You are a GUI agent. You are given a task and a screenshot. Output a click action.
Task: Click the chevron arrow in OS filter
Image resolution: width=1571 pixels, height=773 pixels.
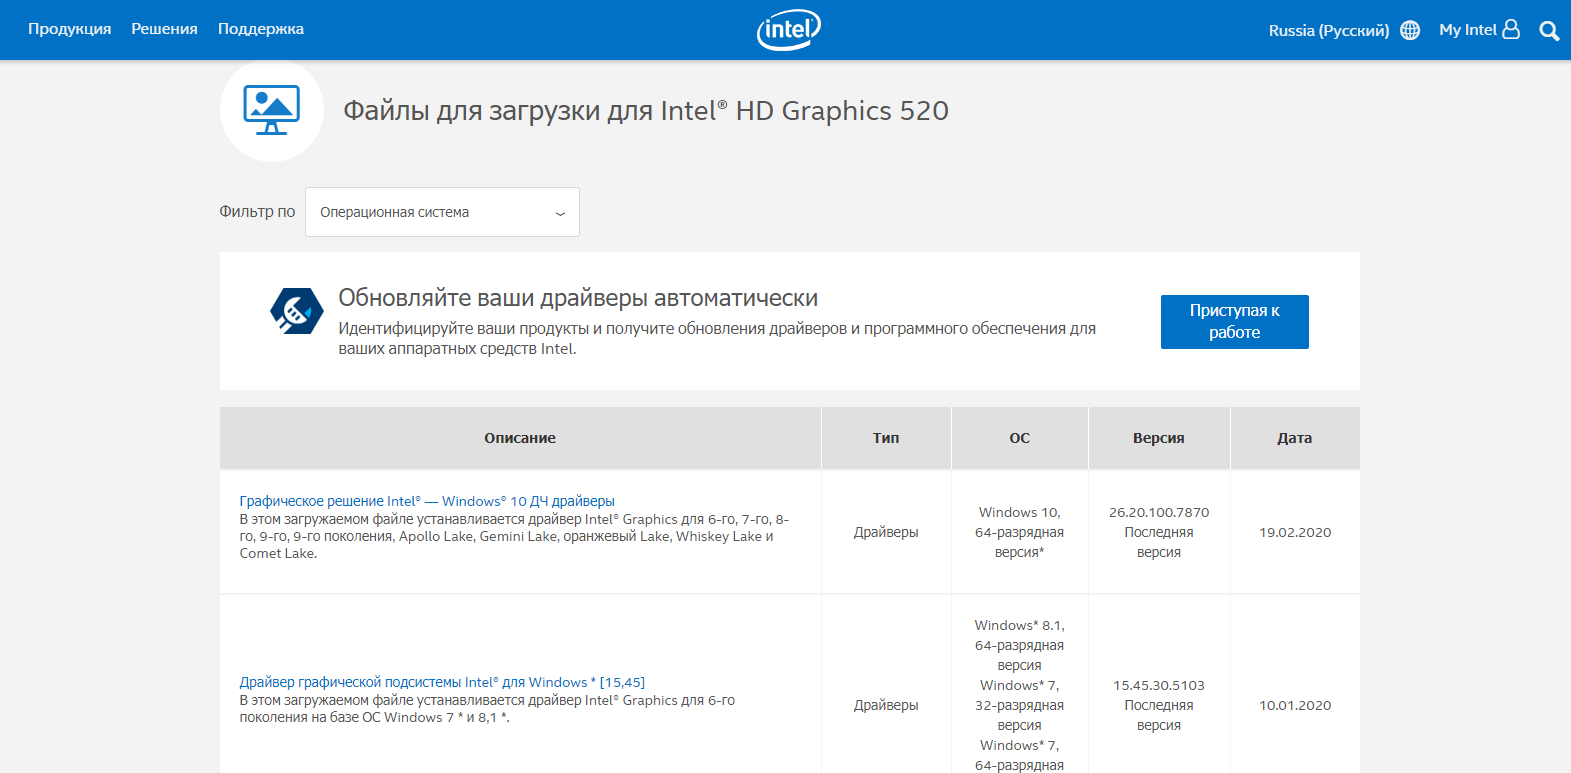click(x=560, y=213)
